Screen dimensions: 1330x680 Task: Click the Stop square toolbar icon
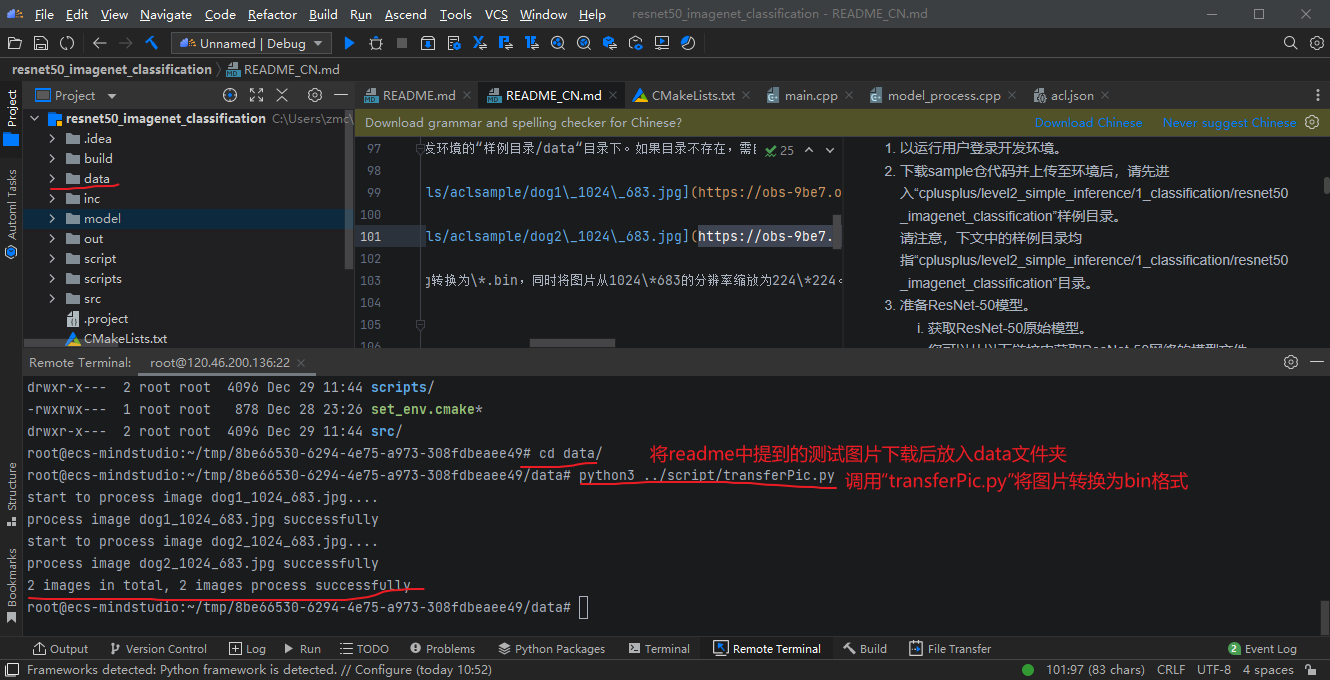pyautogui.click(x=402, y=43)
